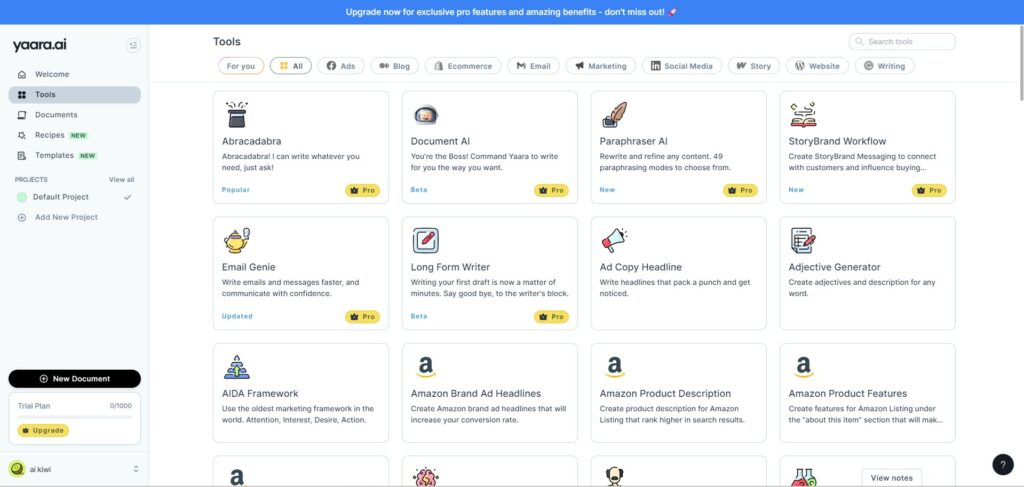The height and width of the screenshot is (487, 1024).
Task: Collapse the sidebar using the toggle icon
Action: [133, 45]
